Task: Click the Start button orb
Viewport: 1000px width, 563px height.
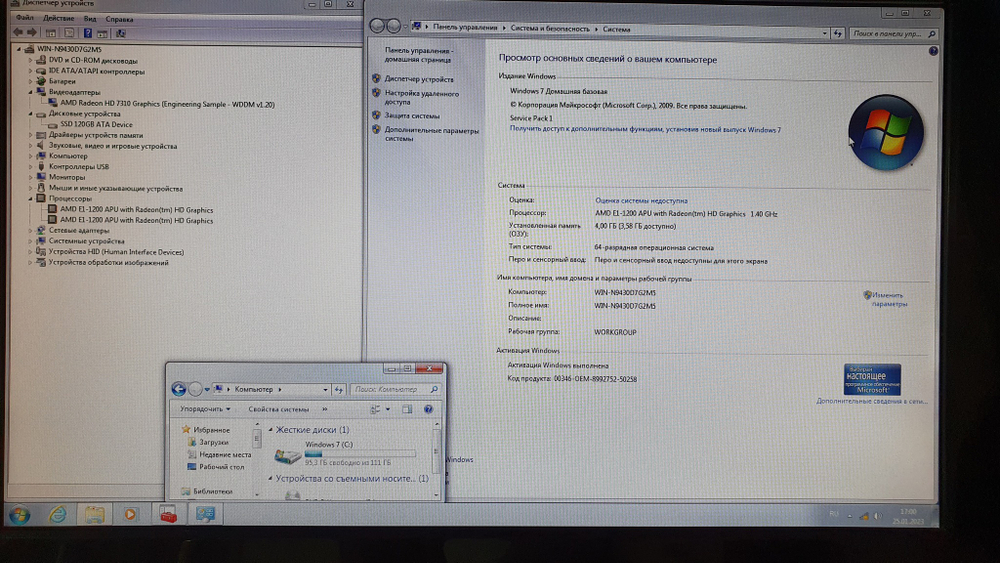Action: 19,514
